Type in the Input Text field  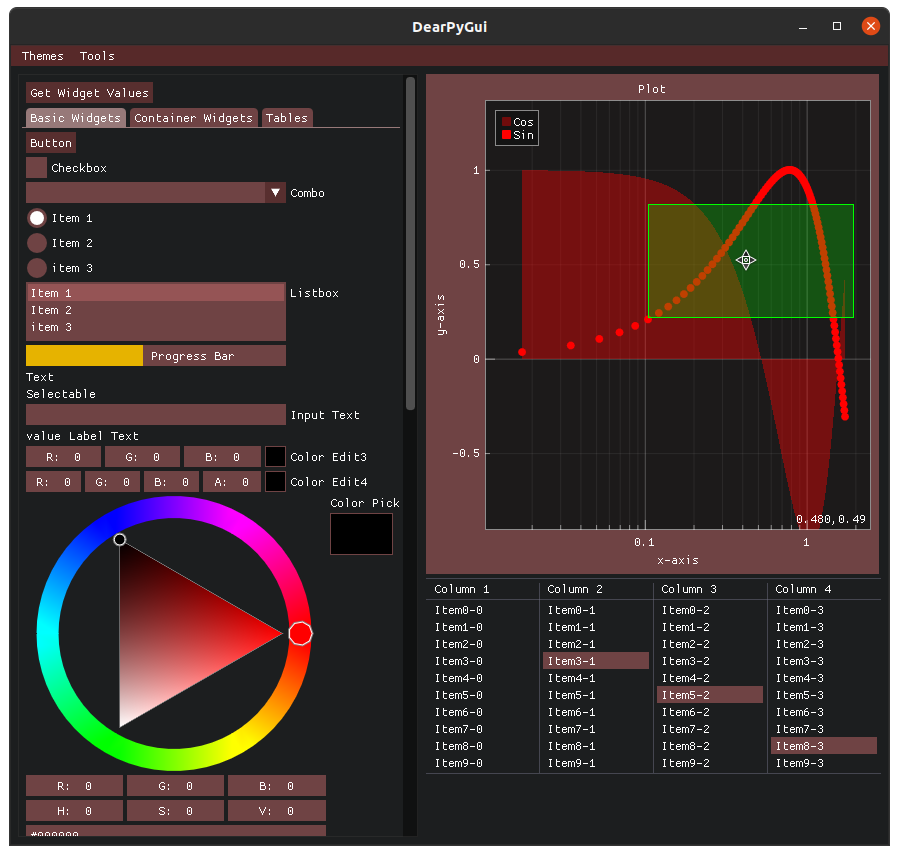[x=155, y=415]
